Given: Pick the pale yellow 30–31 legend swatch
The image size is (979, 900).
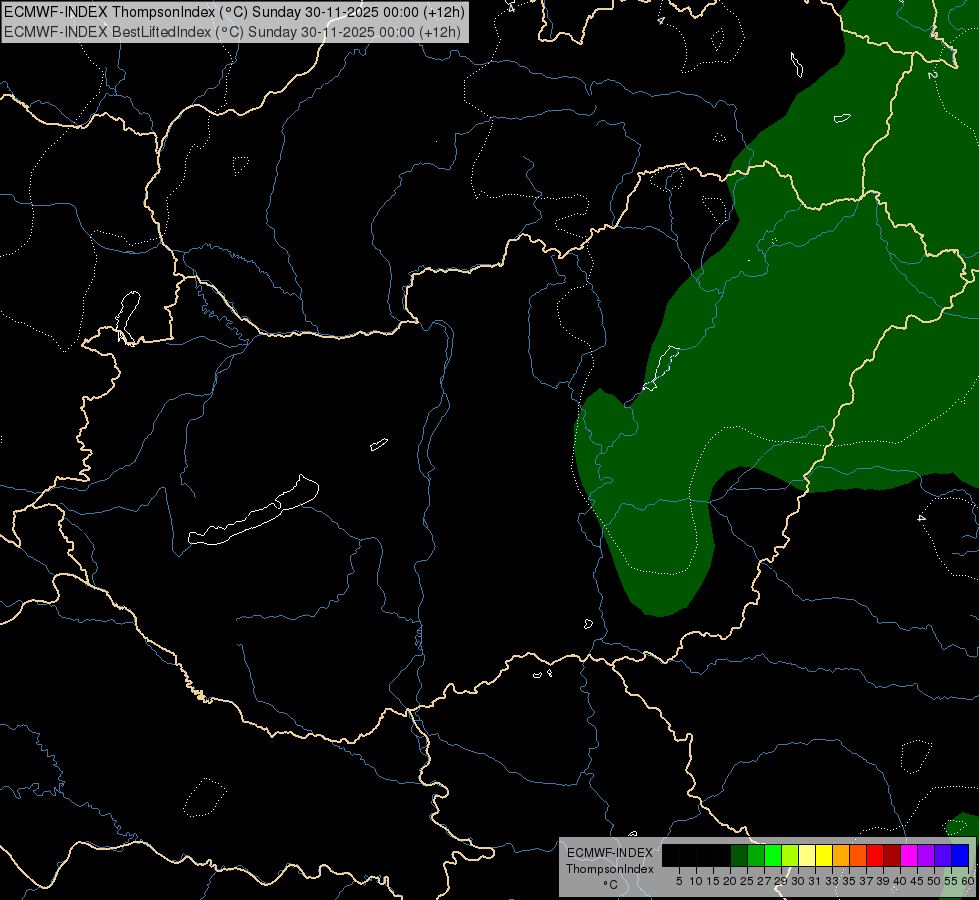Looking at the screenshot, I should [x=807, y=855].
